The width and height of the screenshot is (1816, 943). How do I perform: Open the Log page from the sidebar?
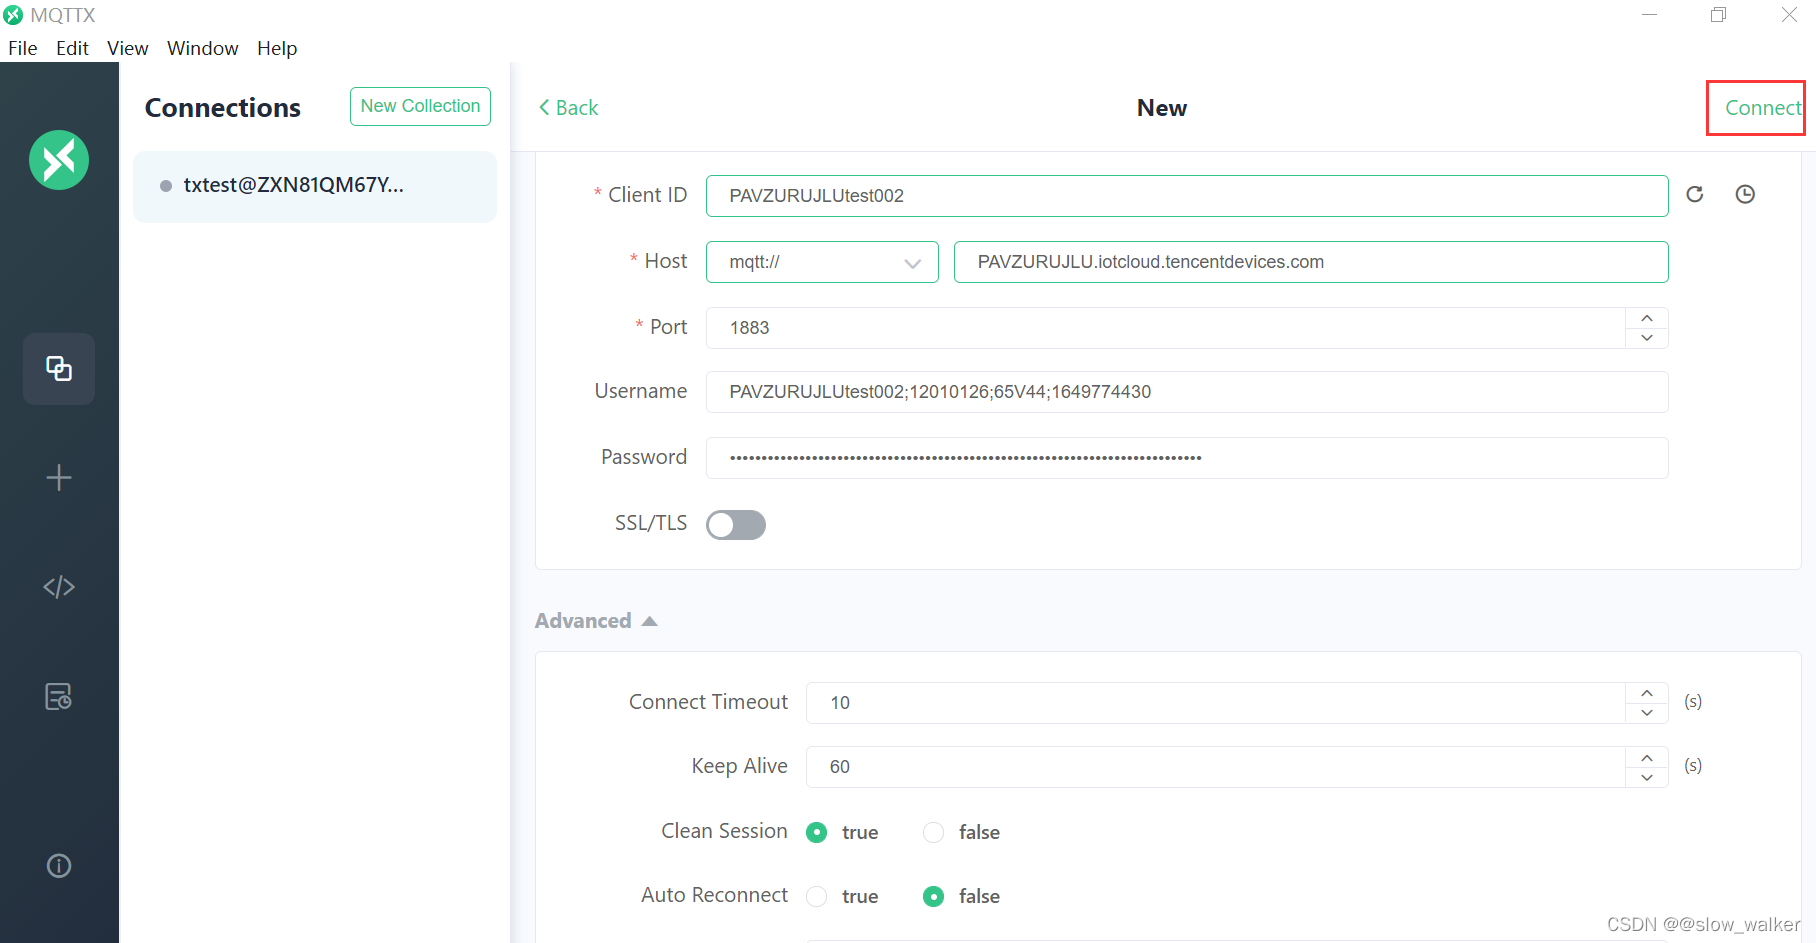(59, 696)
